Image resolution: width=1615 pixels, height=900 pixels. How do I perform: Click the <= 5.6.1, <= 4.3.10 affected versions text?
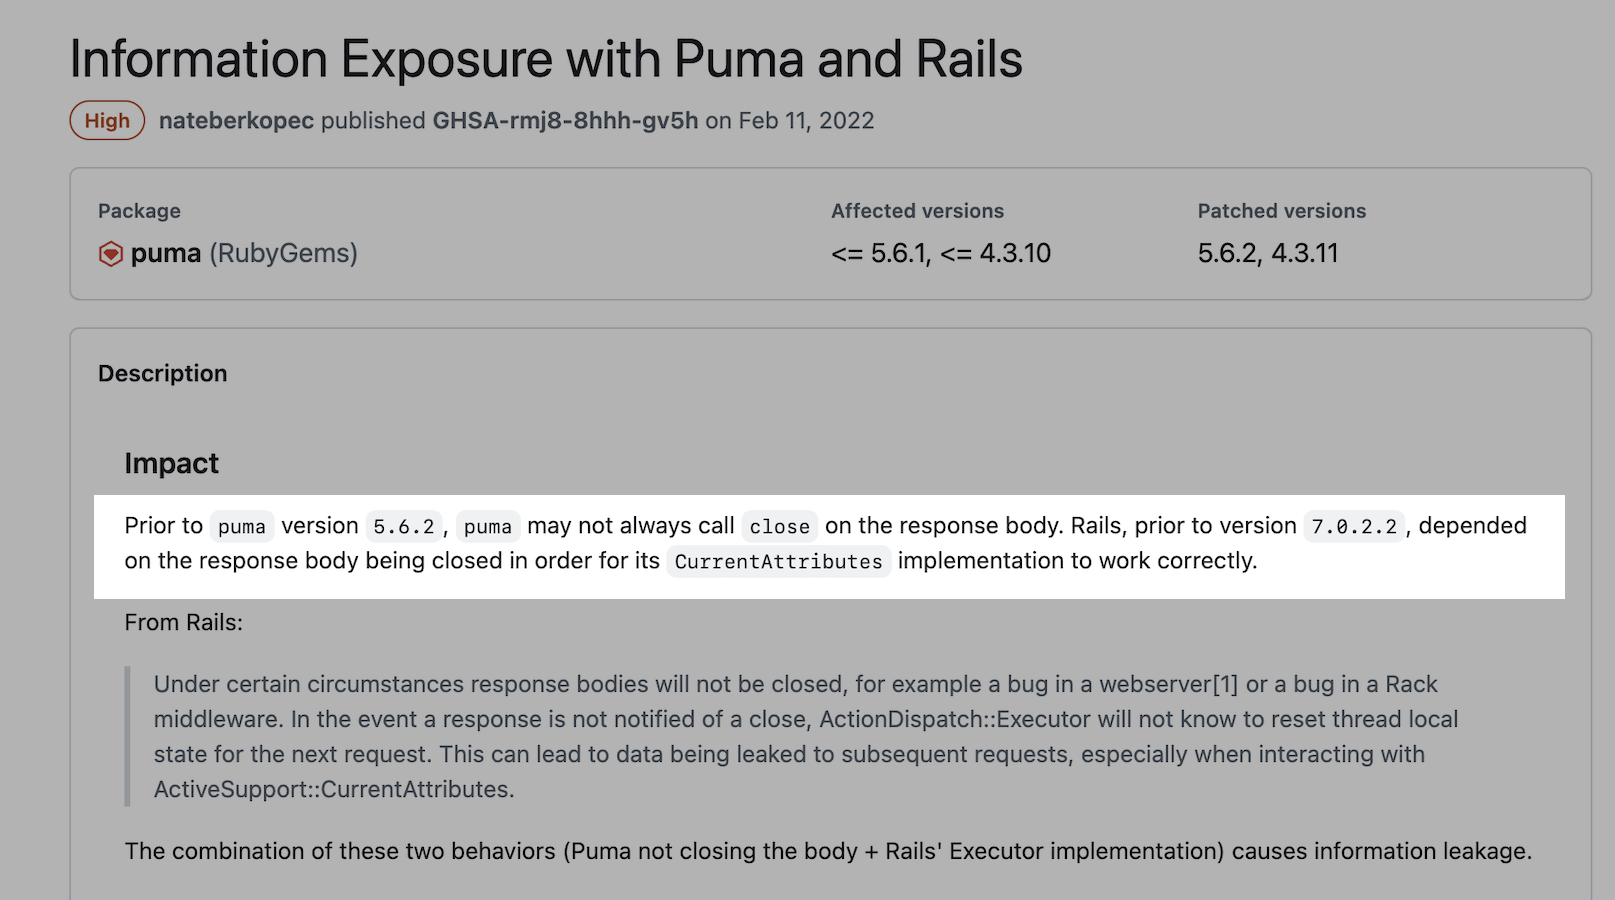[x=940, y=253]
